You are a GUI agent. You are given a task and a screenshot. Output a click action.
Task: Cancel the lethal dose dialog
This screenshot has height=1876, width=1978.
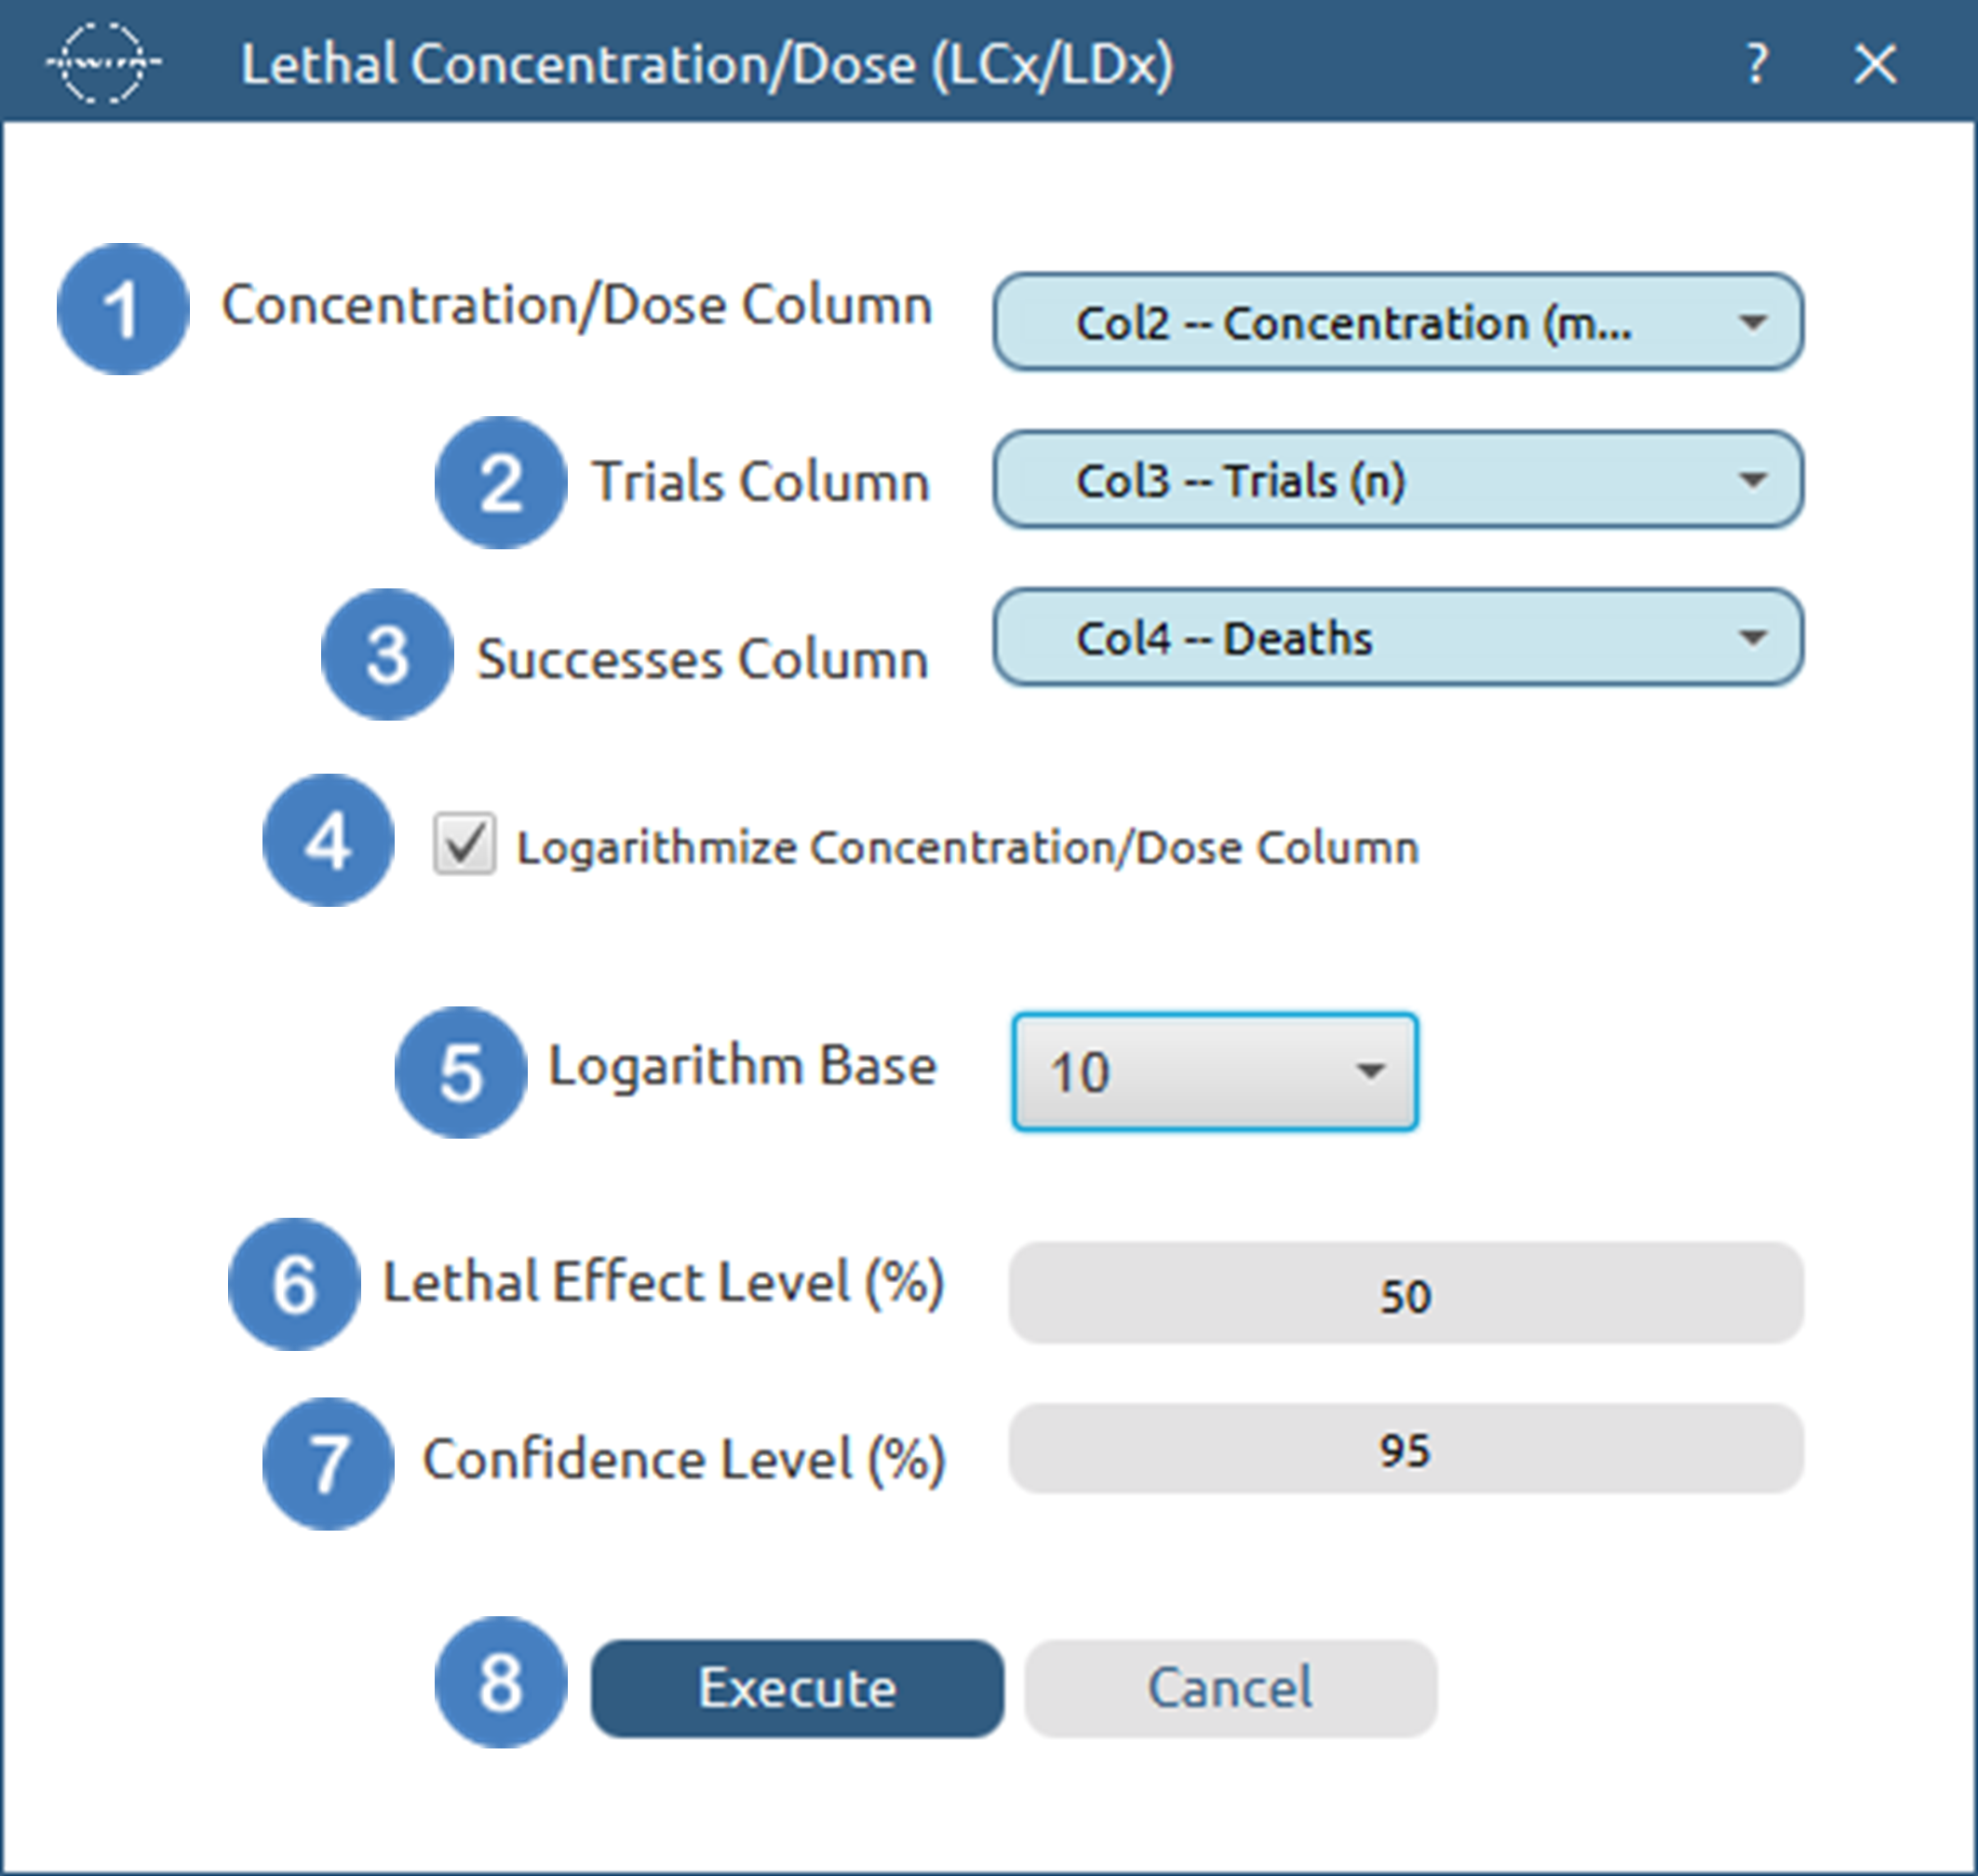pyautogui.click(x=1230, y=1686)
